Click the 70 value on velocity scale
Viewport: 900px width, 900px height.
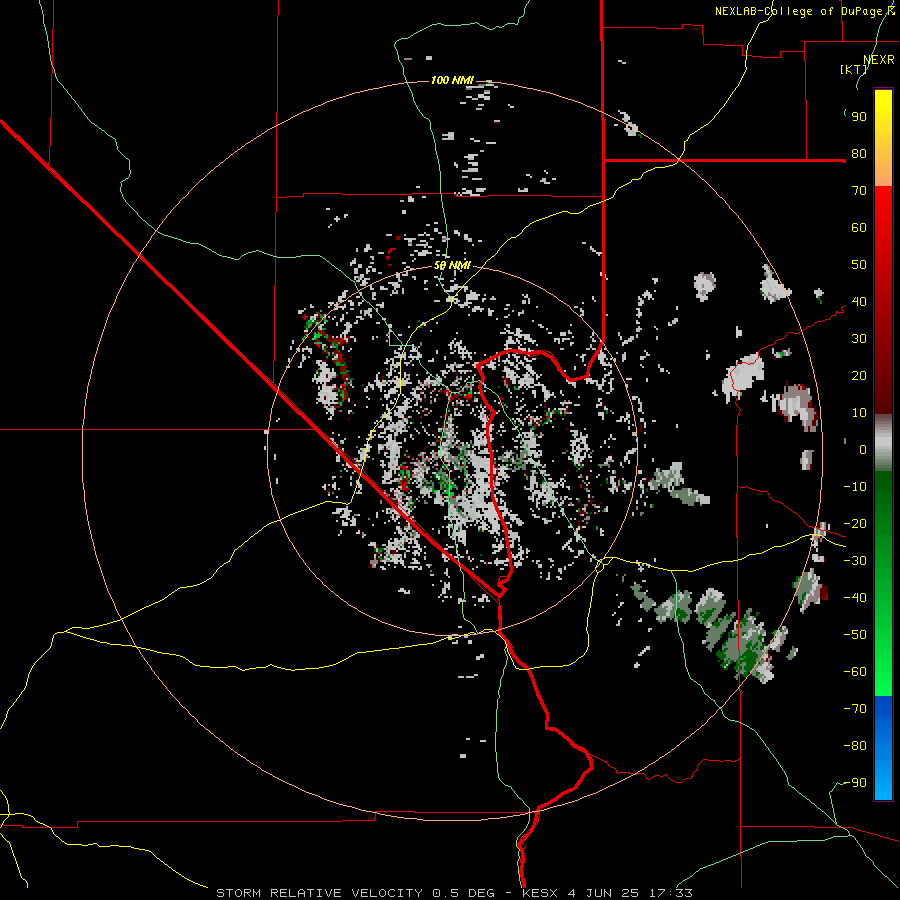(859, 191)
